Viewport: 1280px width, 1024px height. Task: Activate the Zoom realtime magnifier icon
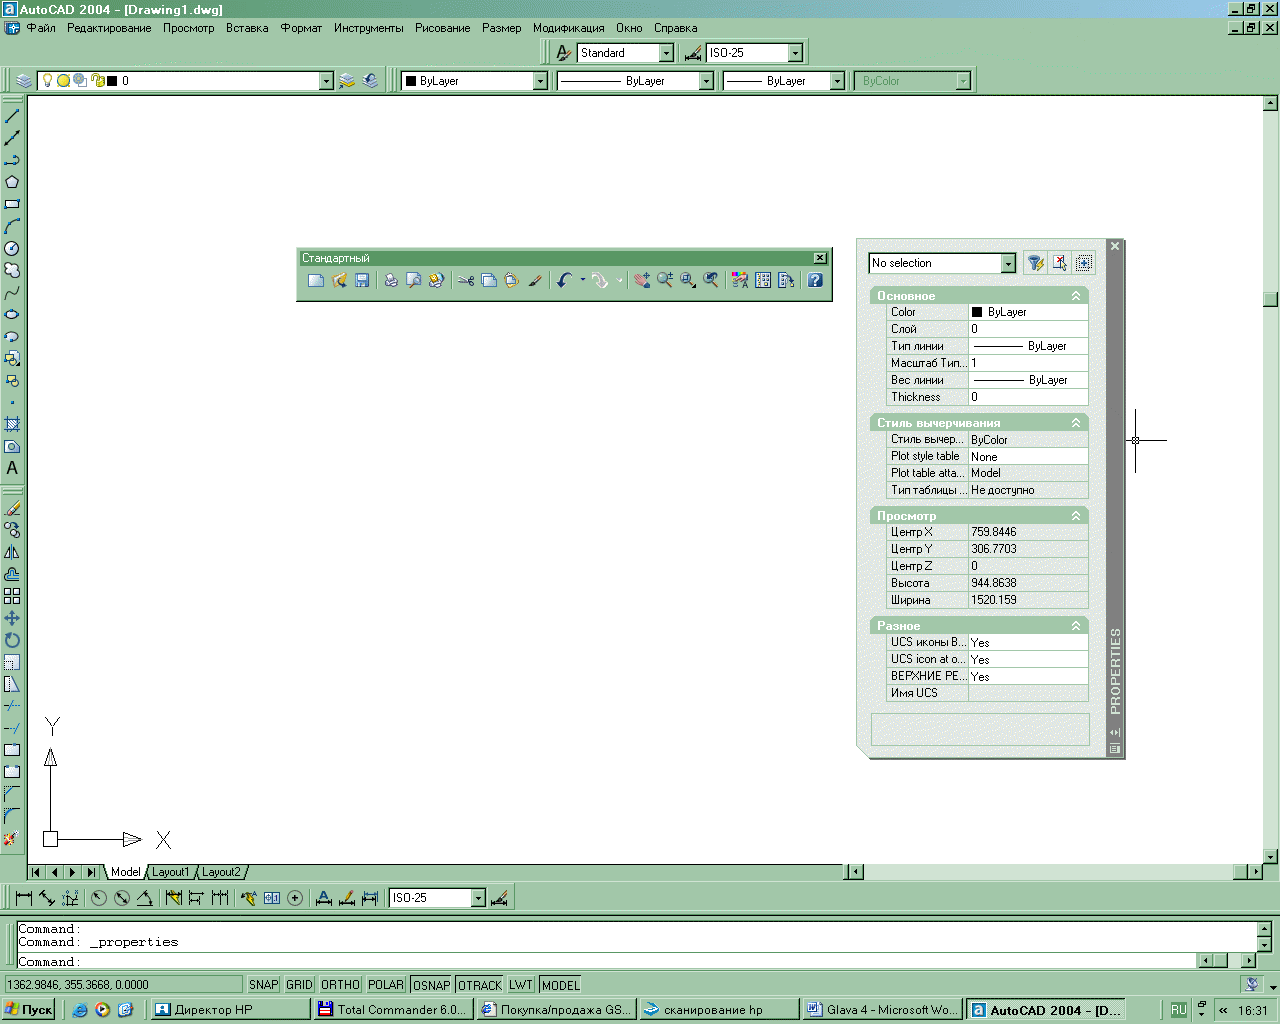click(665, 281)
